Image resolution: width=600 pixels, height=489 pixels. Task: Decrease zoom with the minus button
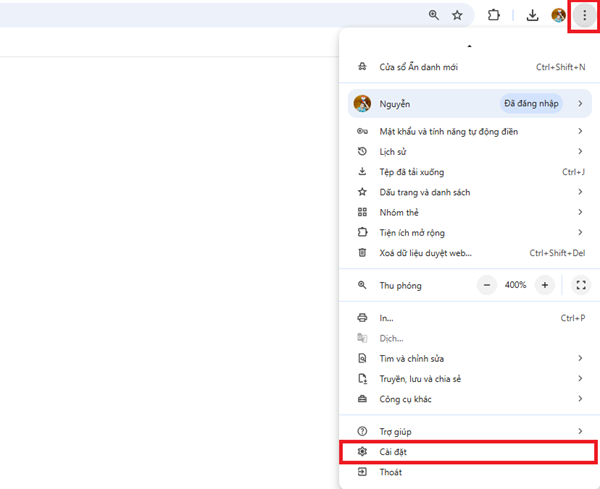pyautogui.click(x=487, y=285)
